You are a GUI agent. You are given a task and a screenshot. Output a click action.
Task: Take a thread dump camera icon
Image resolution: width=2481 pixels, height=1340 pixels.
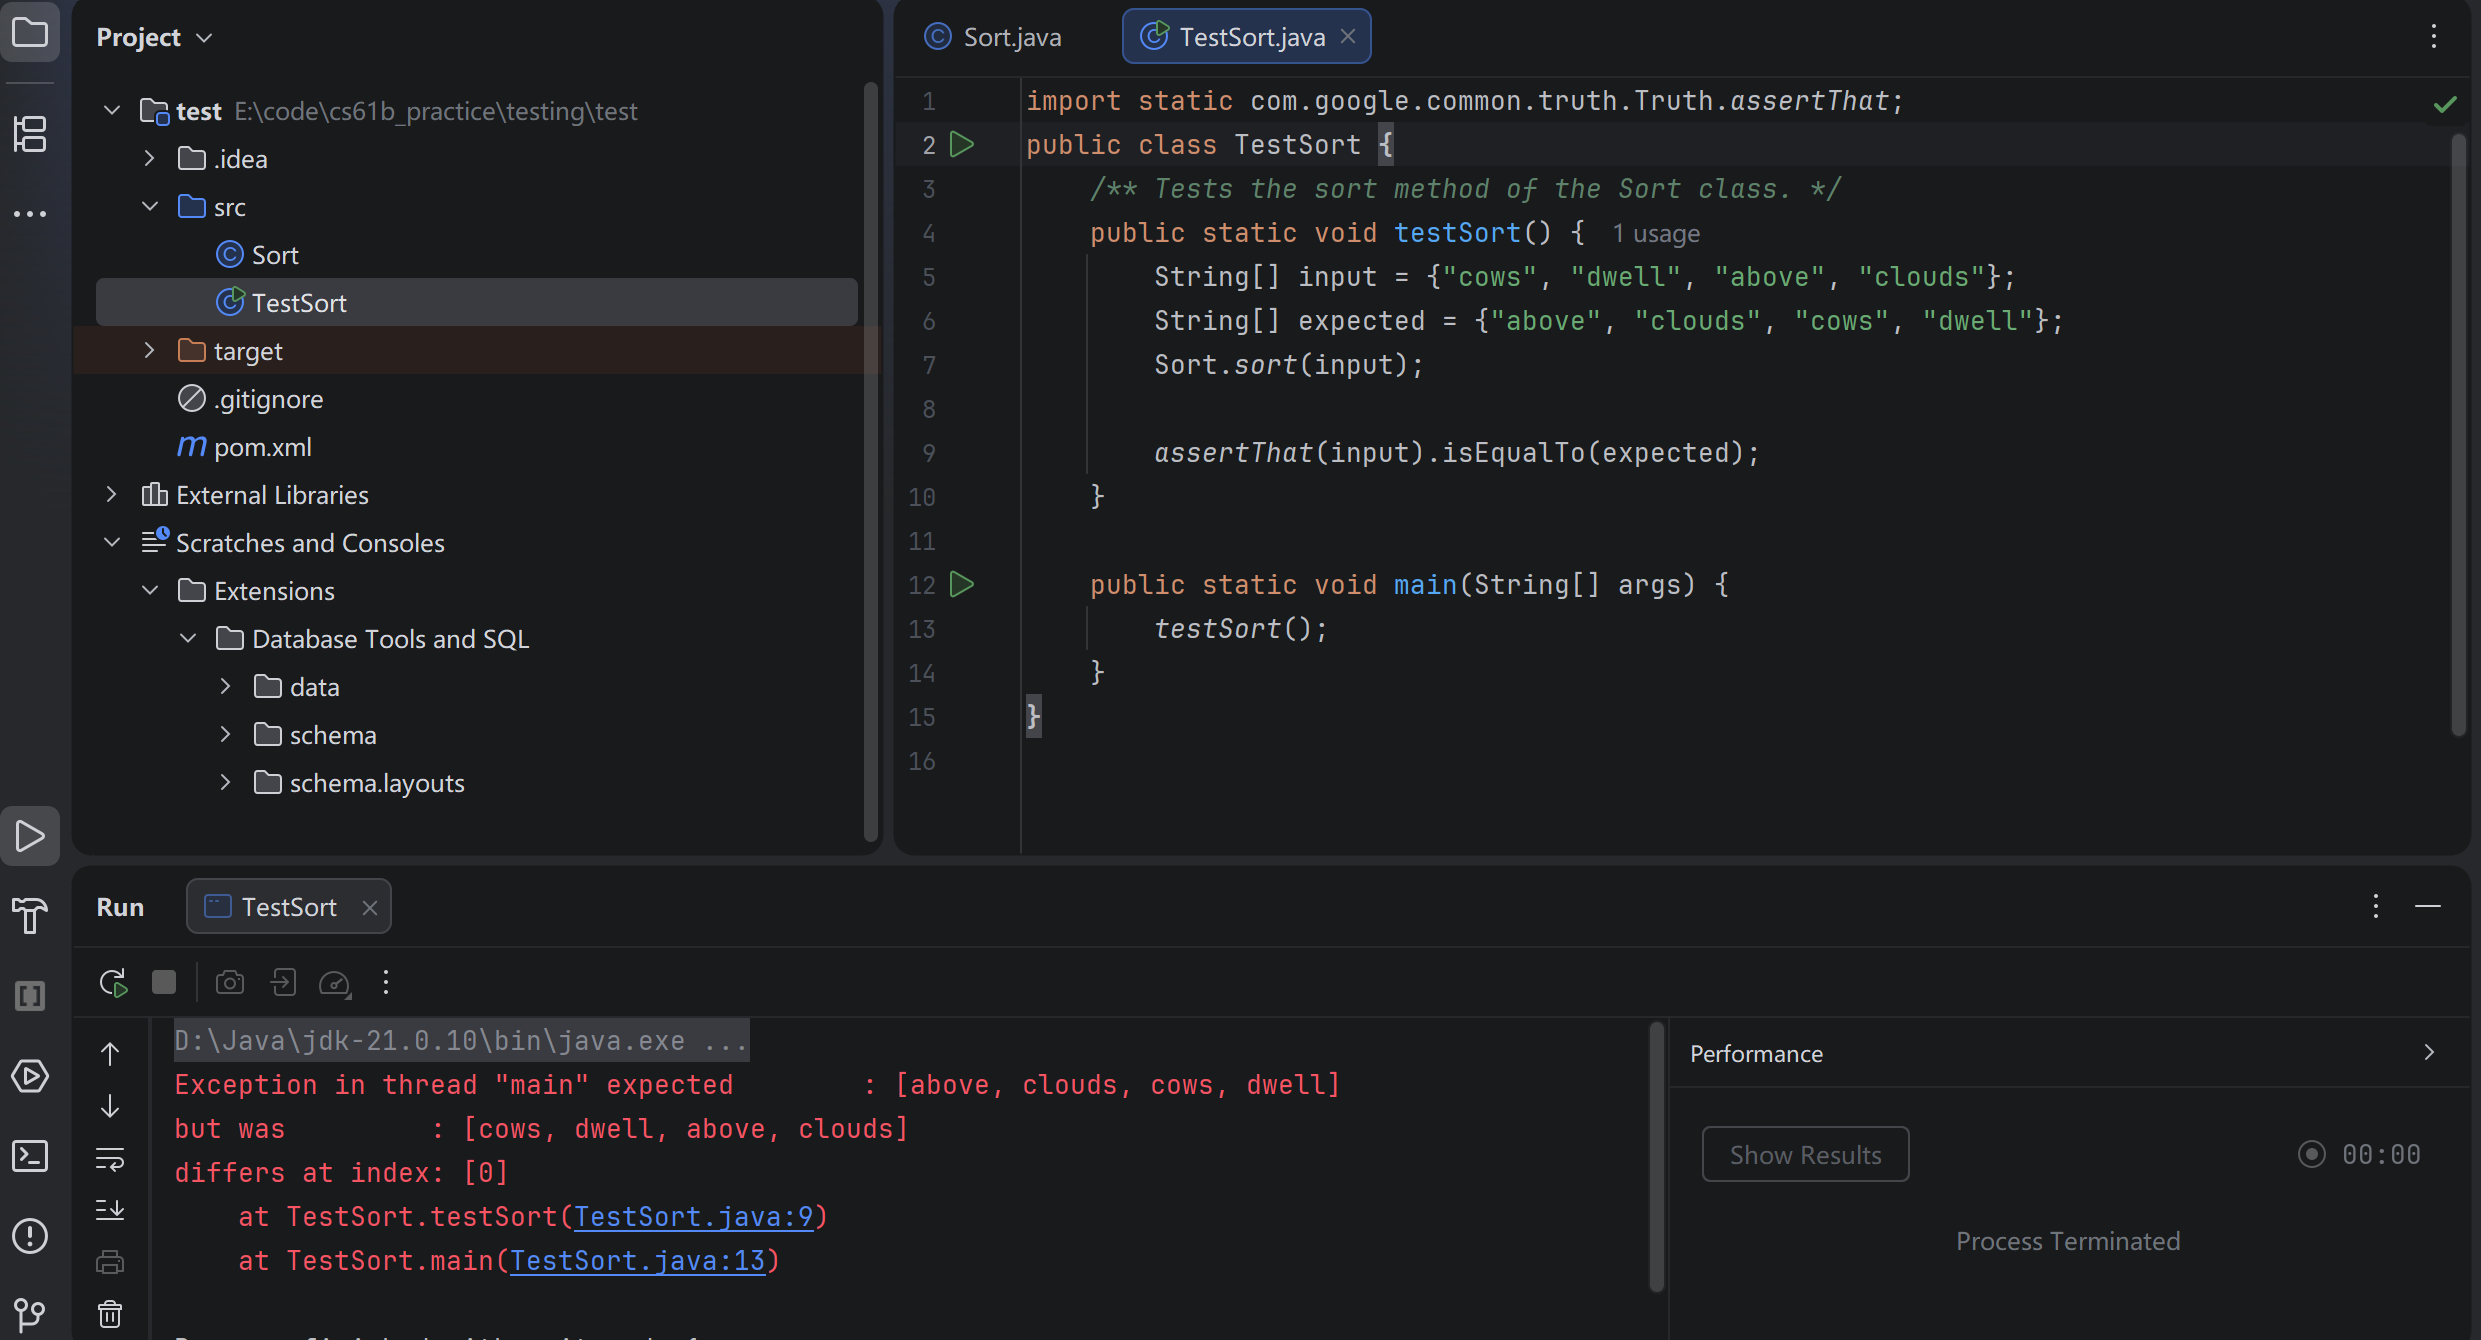coord(230,983)
